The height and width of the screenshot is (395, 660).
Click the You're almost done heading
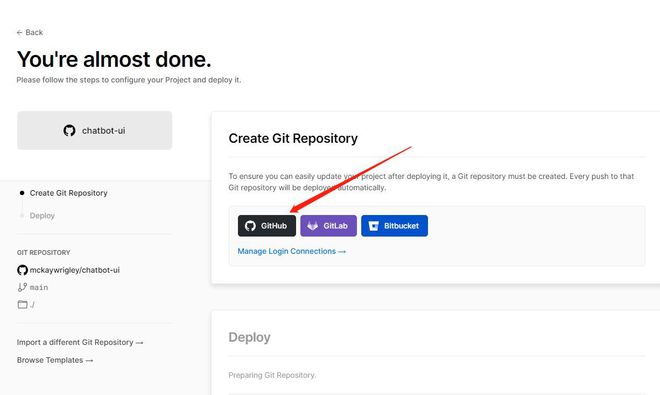114,59
